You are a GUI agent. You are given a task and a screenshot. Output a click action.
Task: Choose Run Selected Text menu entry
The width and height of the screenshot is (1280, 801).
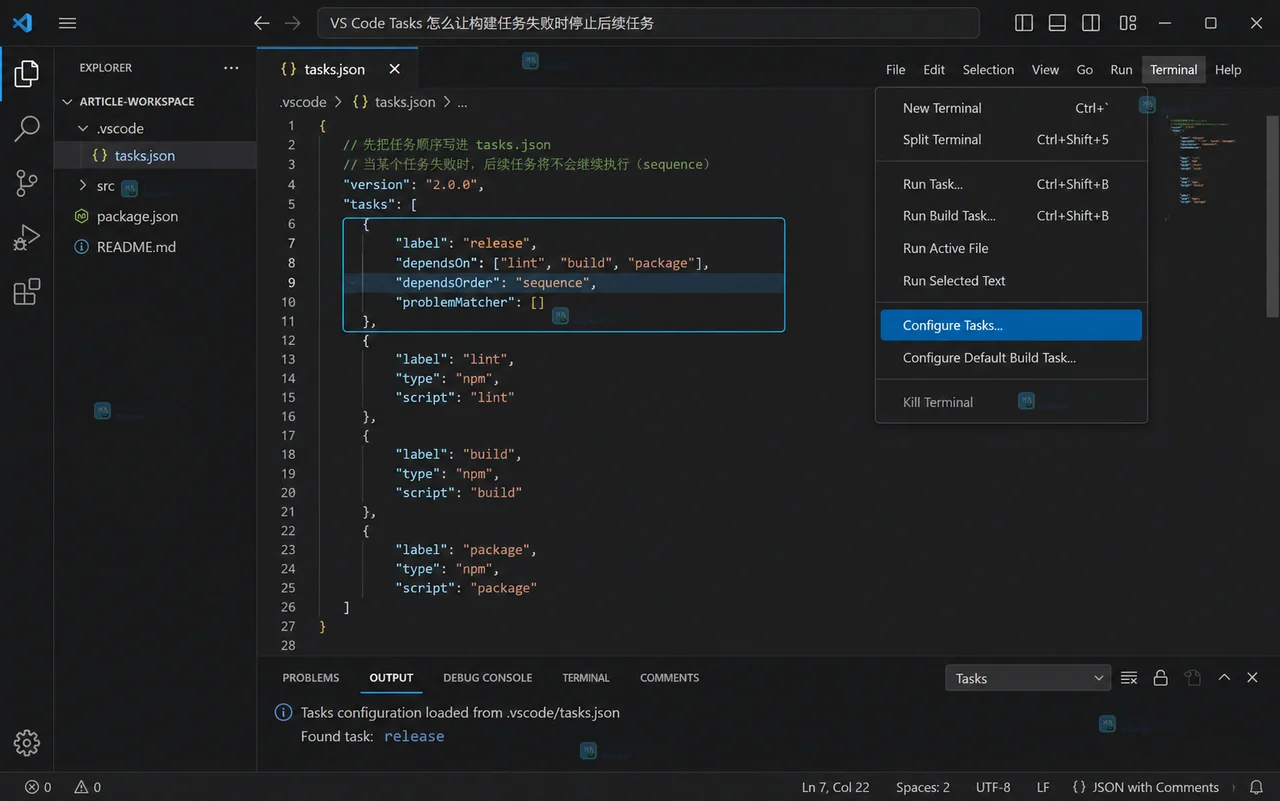(x=1011, y=281)
